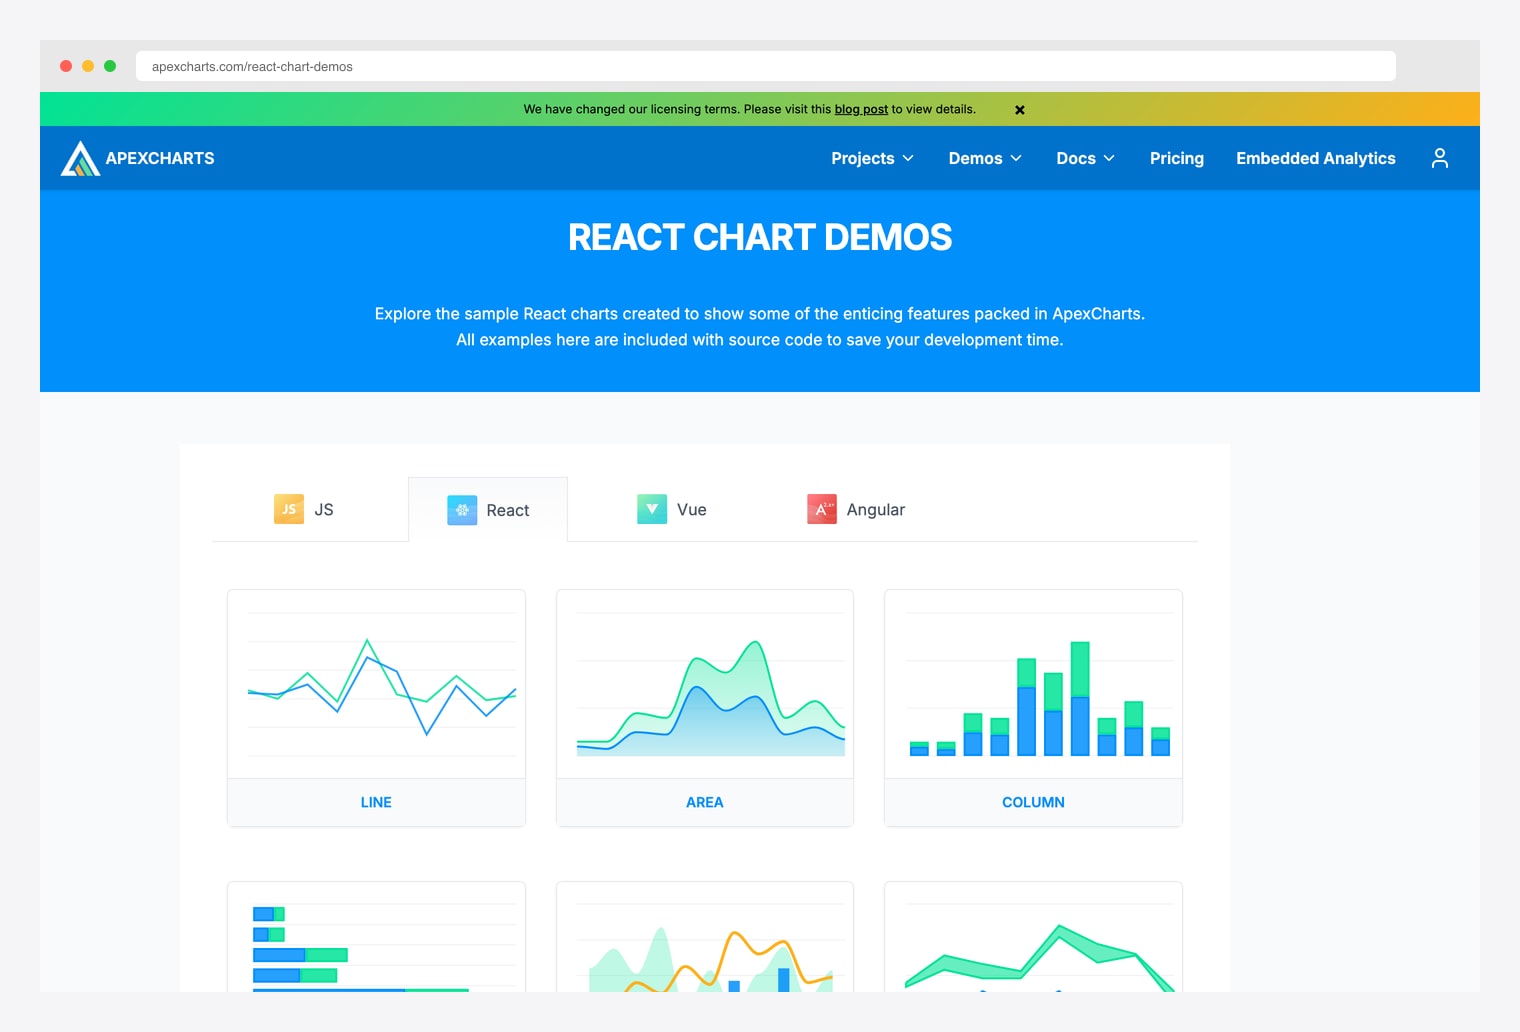This screenshot has width=1520, height=1032.
Task: Click the LINE label link
Action: [x=376, y=802]
